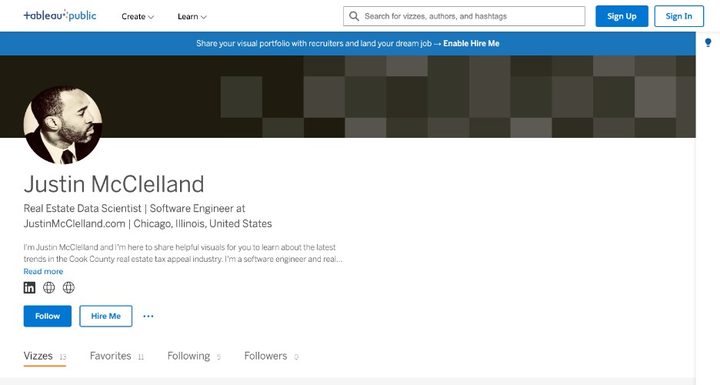Click the search magnifier icon

(354, 16)
